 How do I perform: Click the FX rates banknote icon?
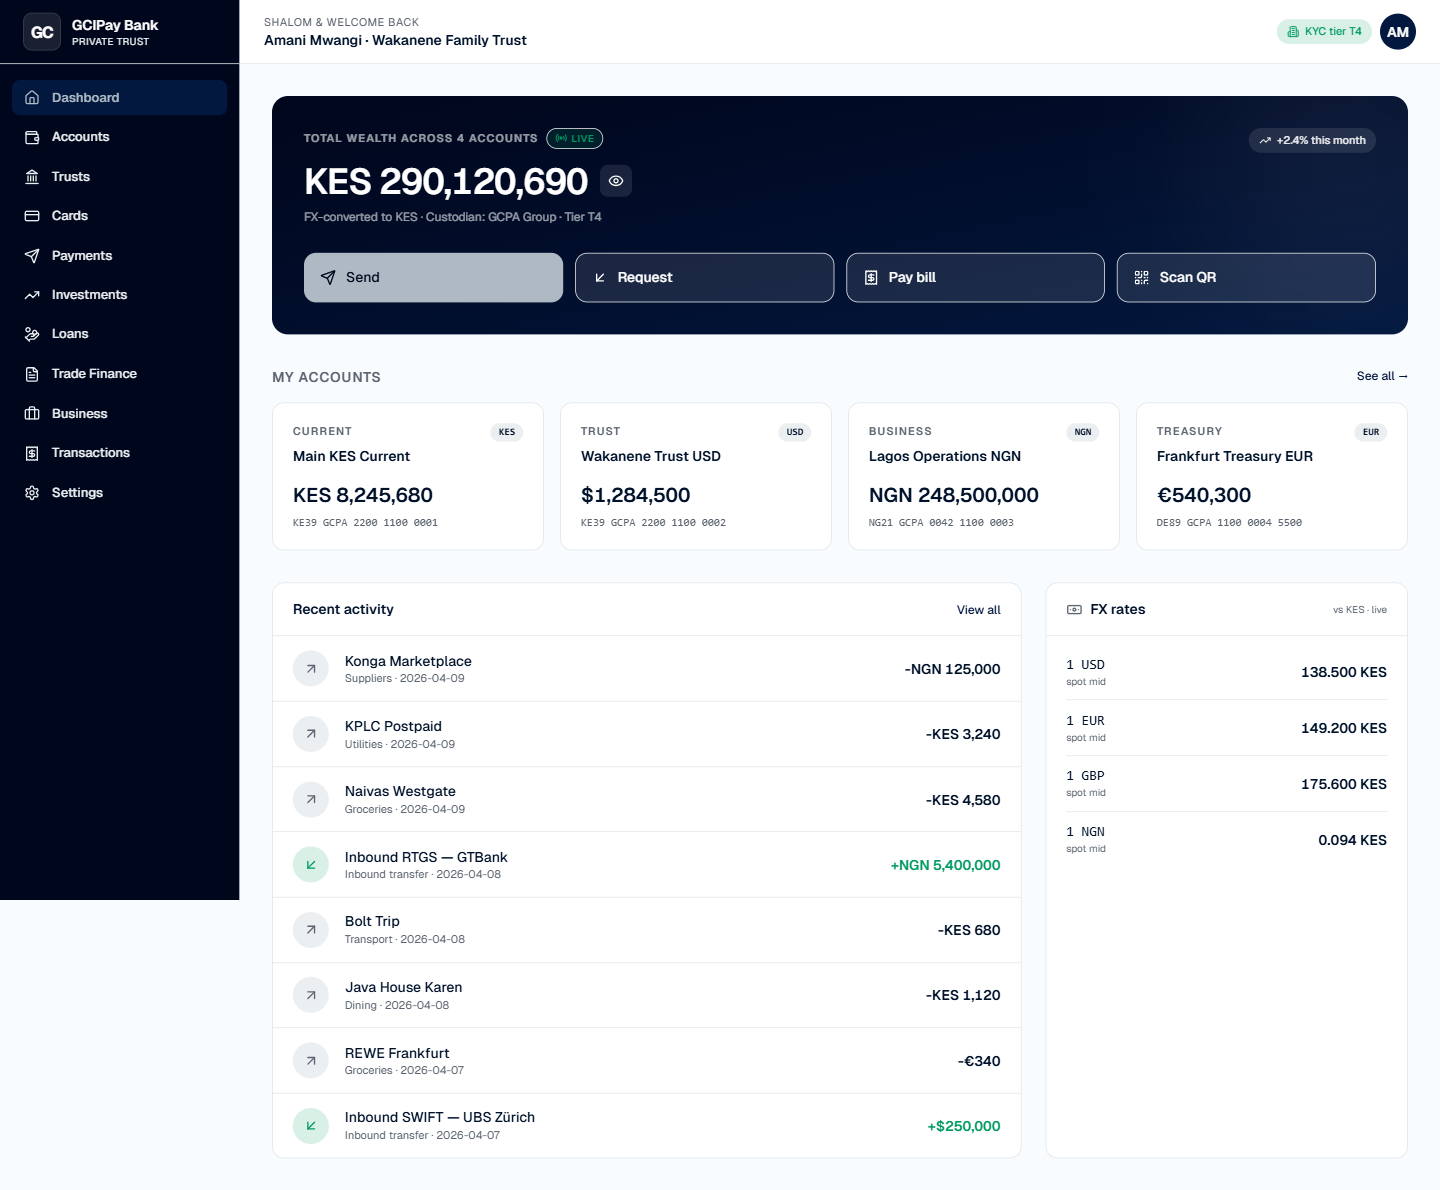point(1074,610)
